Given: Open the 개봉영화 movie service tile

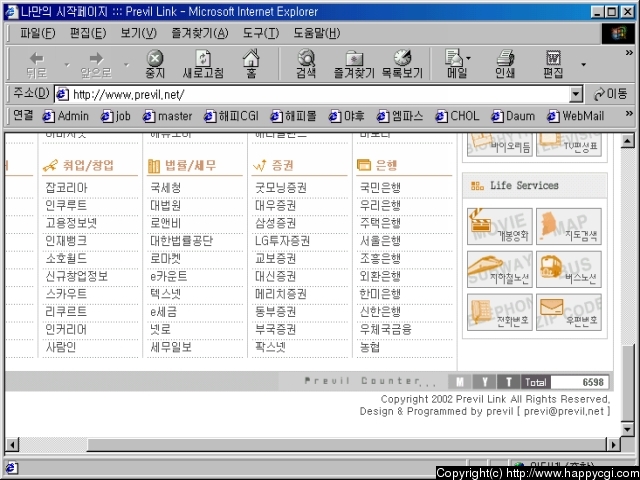Looking at the screenshot, I should 500,227.
